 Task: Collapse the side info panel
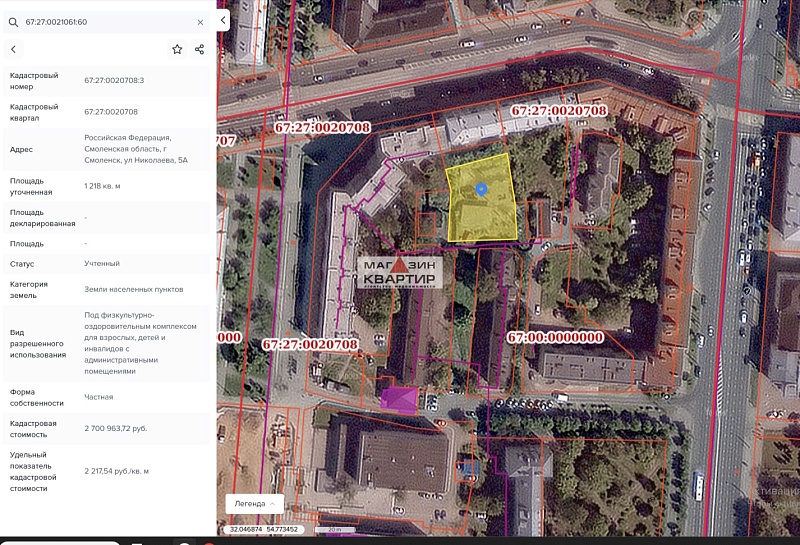point(223,19)
